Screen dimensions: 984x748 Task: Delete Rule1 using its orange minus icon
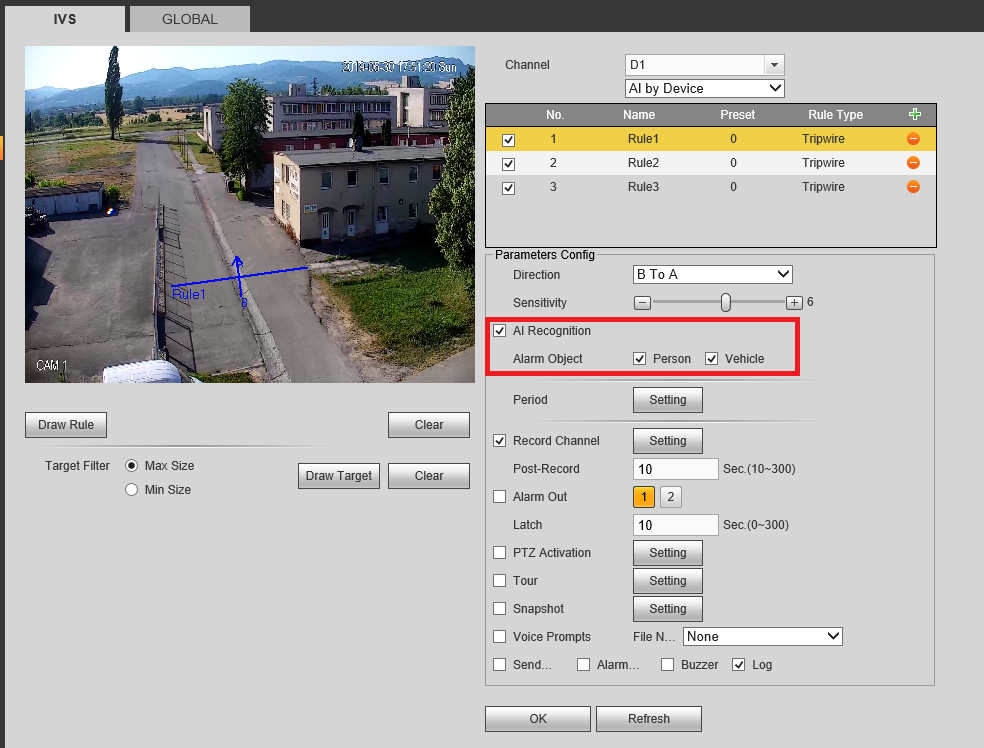913,139
